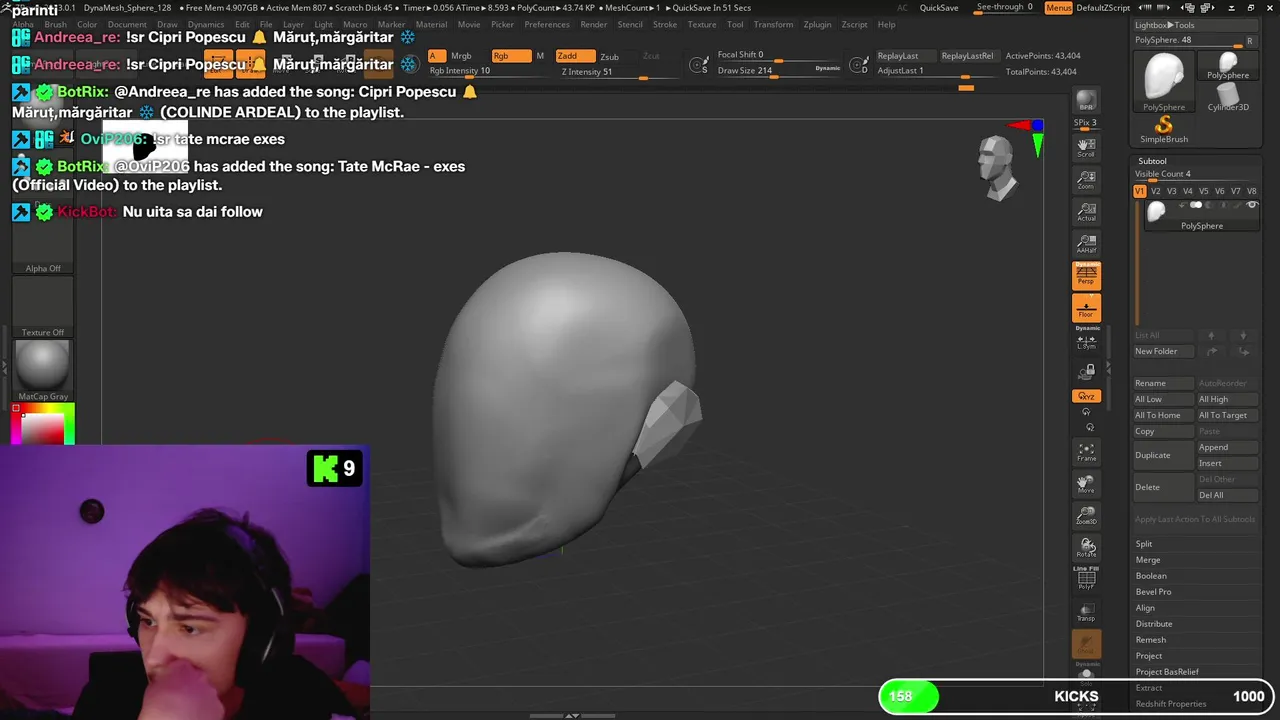
Task: Select the PolySphere head tool thumbnail
Action: pyautogui.click(x=1164, y=82)
